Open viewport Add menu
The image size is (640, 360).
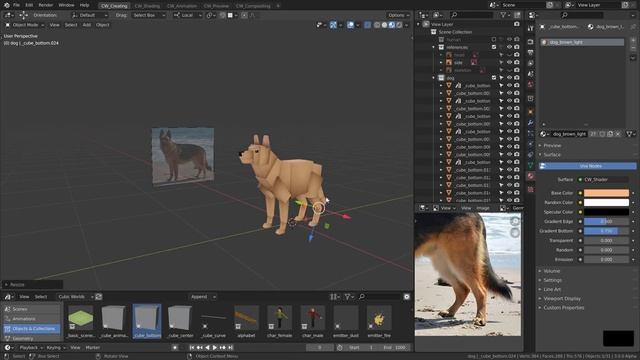pos(87,25)
